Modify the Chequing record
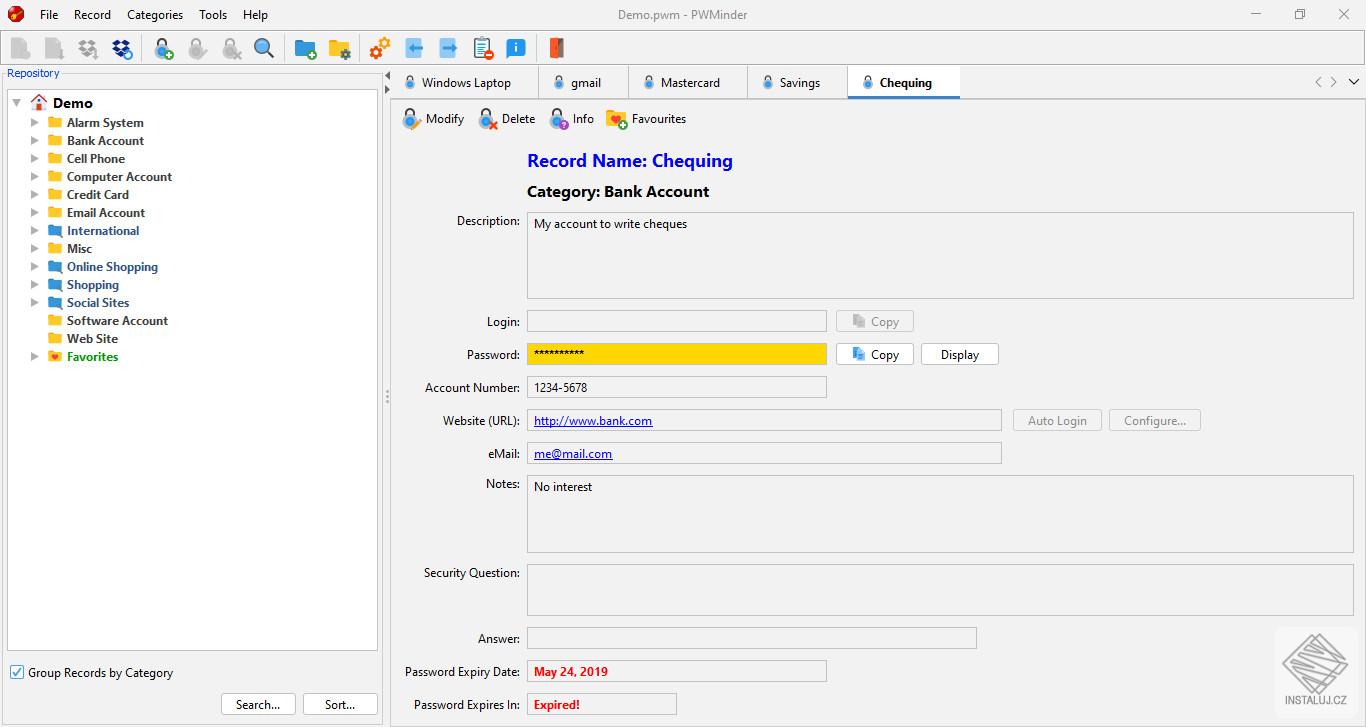 tap(432, 118)
